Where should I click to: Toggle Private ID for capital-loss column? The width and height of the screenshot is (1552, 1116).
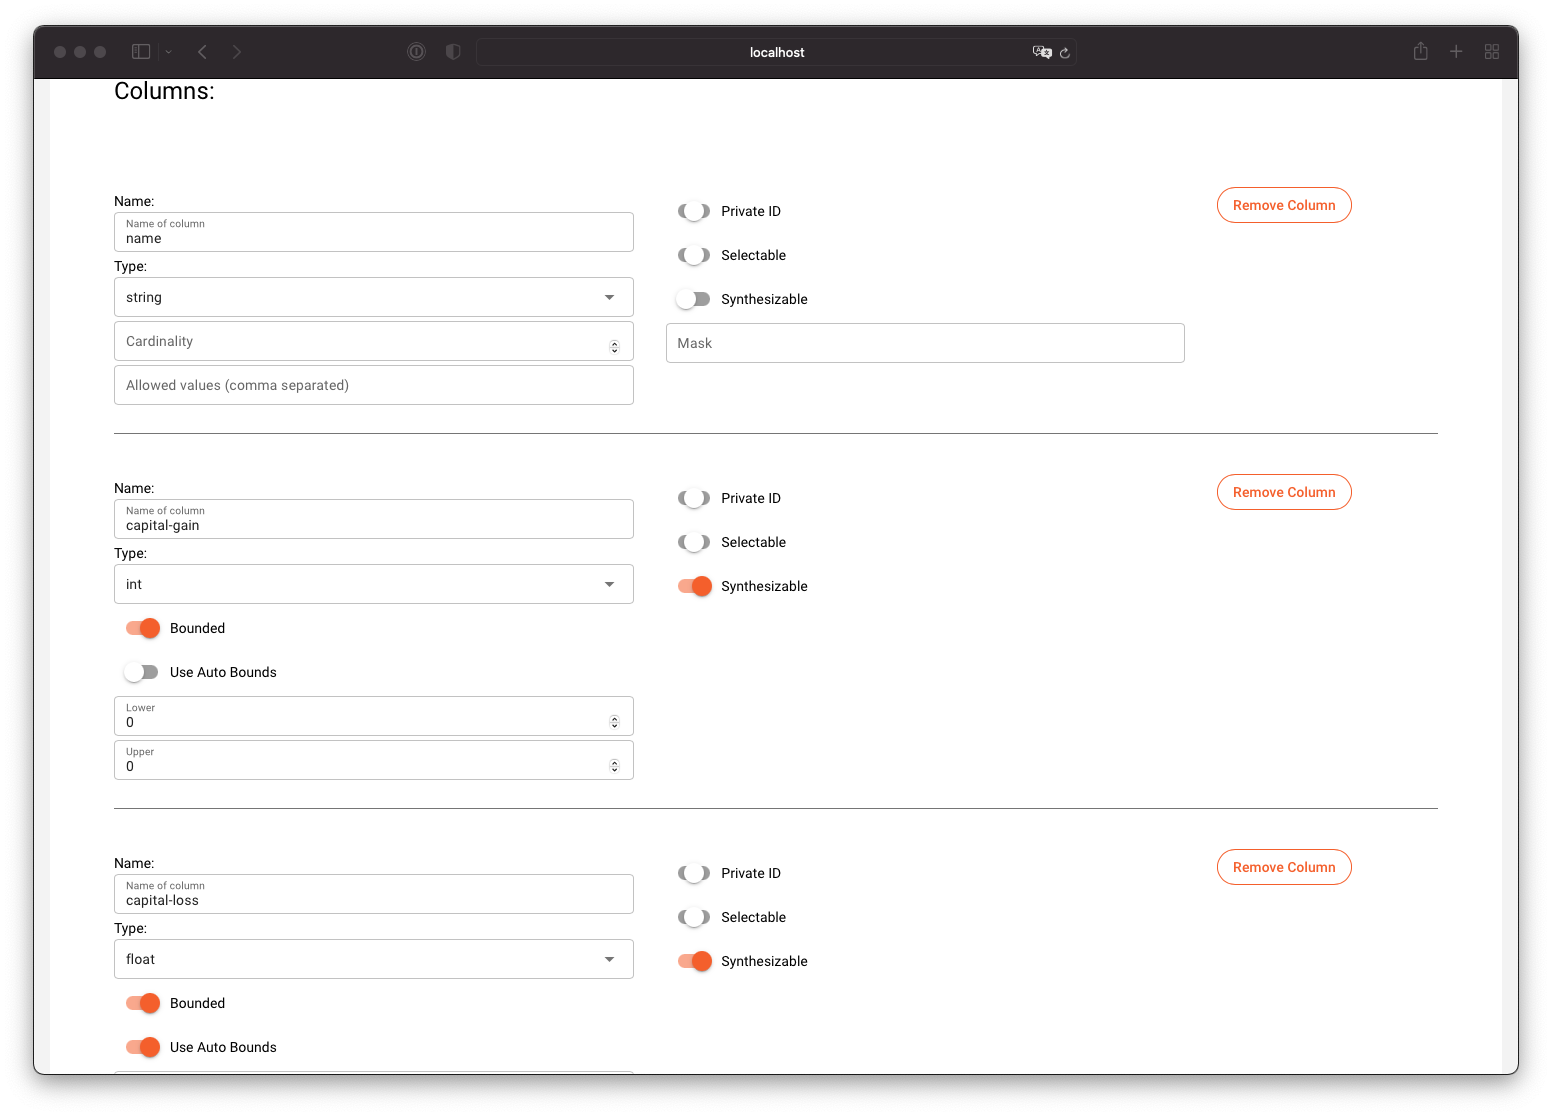point(693,873)
